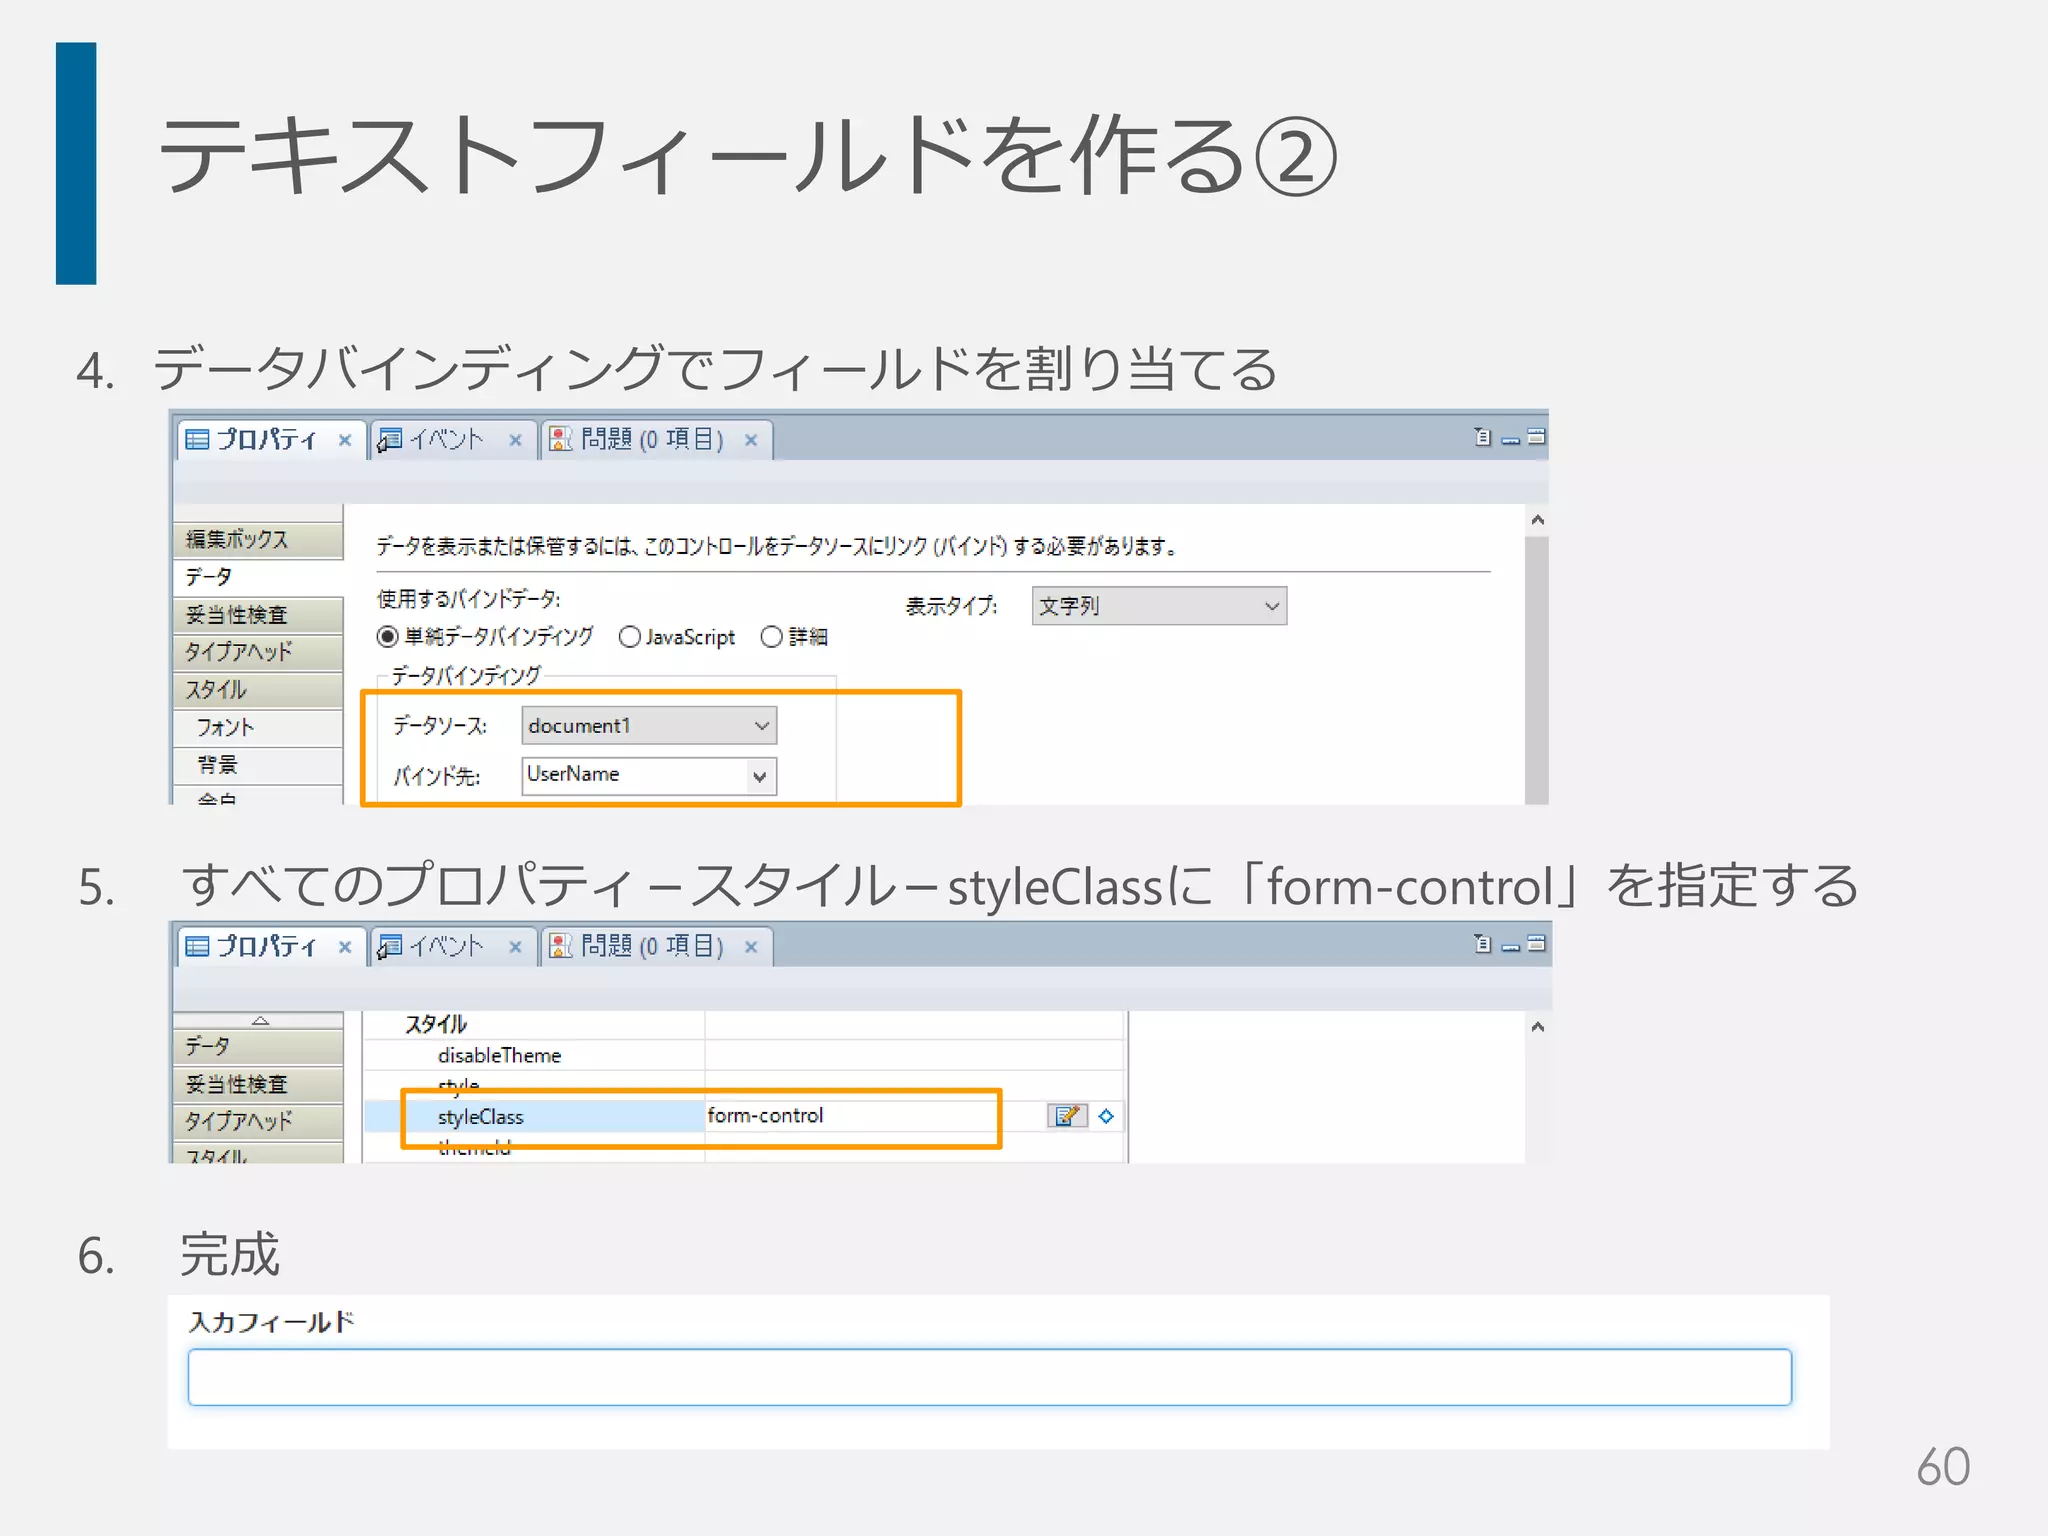This screenshot has width=2048, height=1536.
Task: Close the upper イベント tab with its x icon
Action: [x=515, y=440]
